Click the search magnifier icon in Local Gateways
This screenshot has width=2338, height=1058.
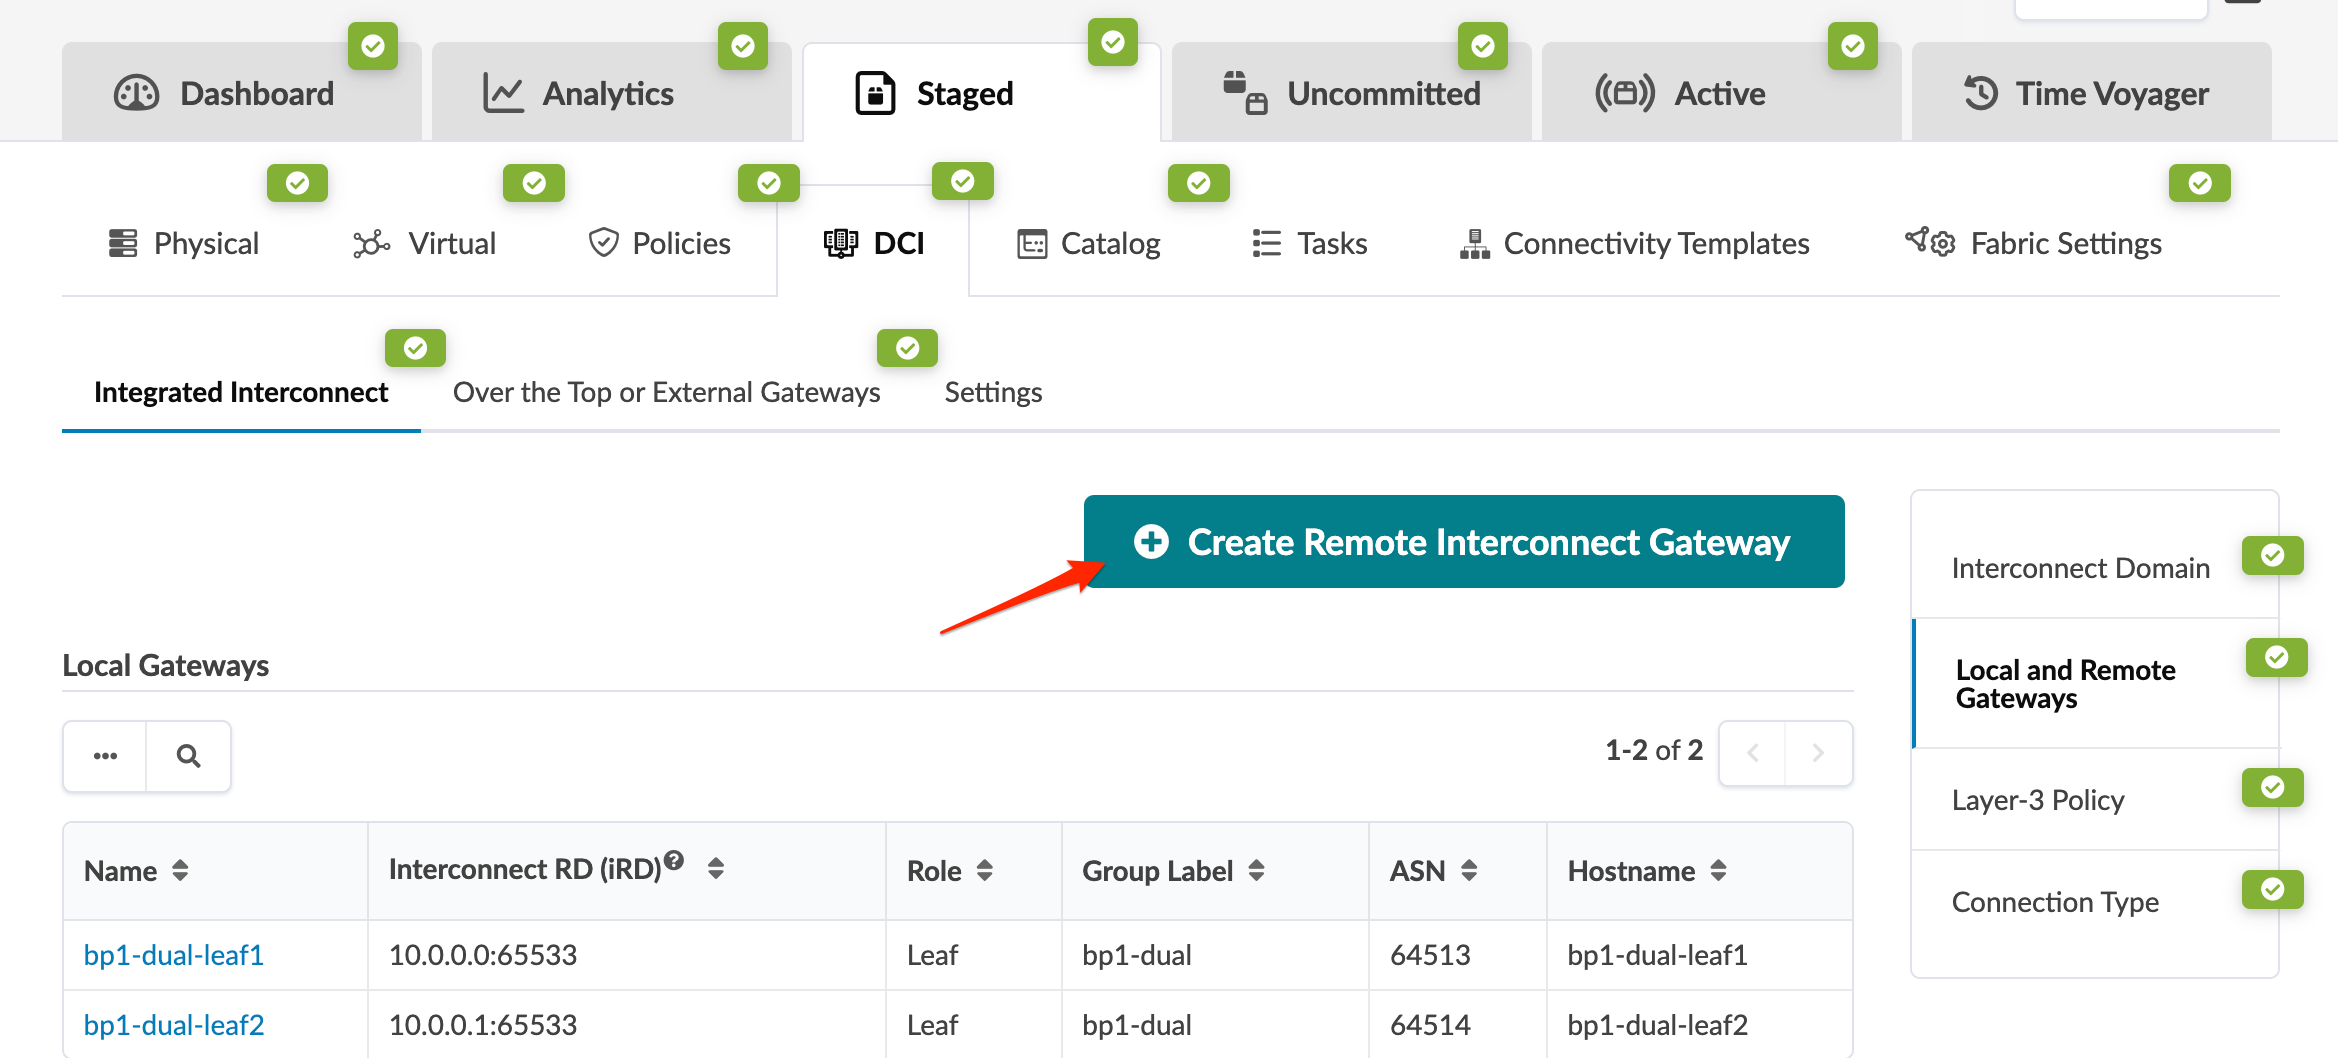[x=188, y=756]
